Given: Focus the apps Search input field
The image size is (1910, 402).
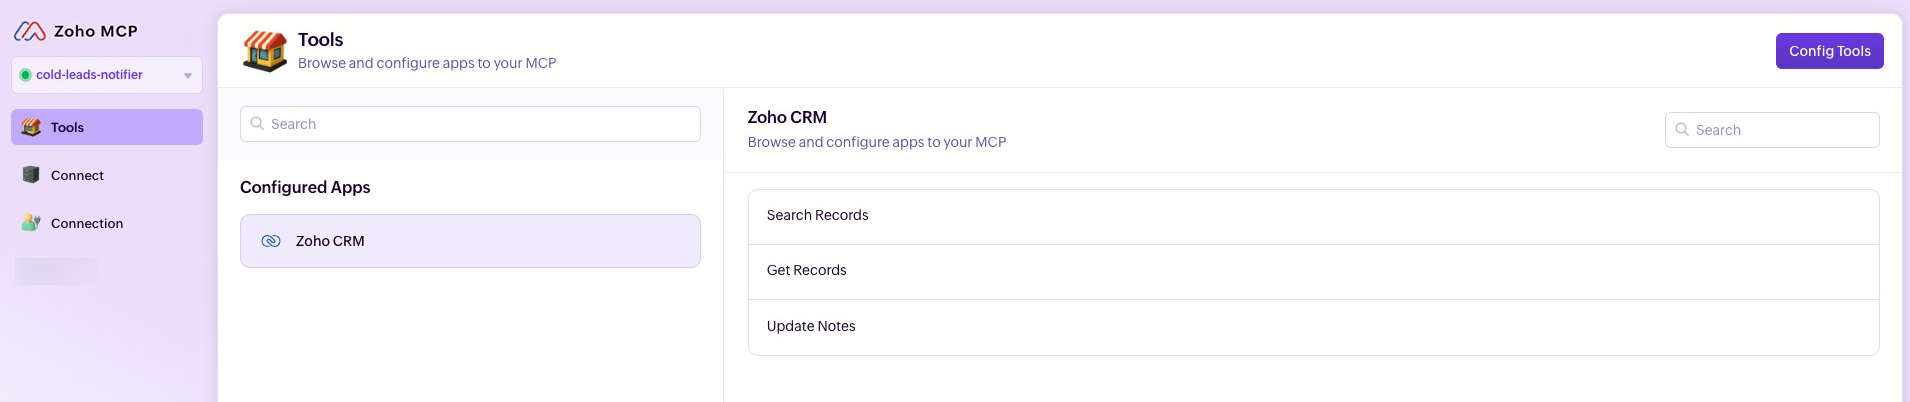Looking at the screenshot, I should coord(480,124).
